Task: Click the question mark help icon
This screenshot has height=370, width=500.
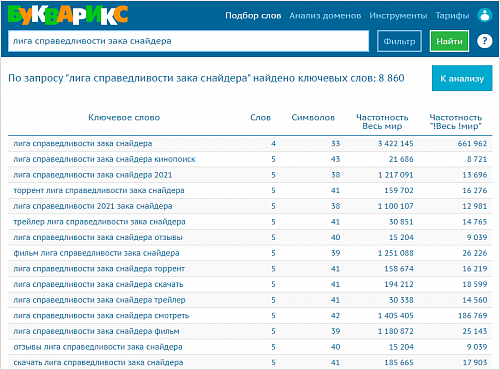Action: tap(484, 41)
